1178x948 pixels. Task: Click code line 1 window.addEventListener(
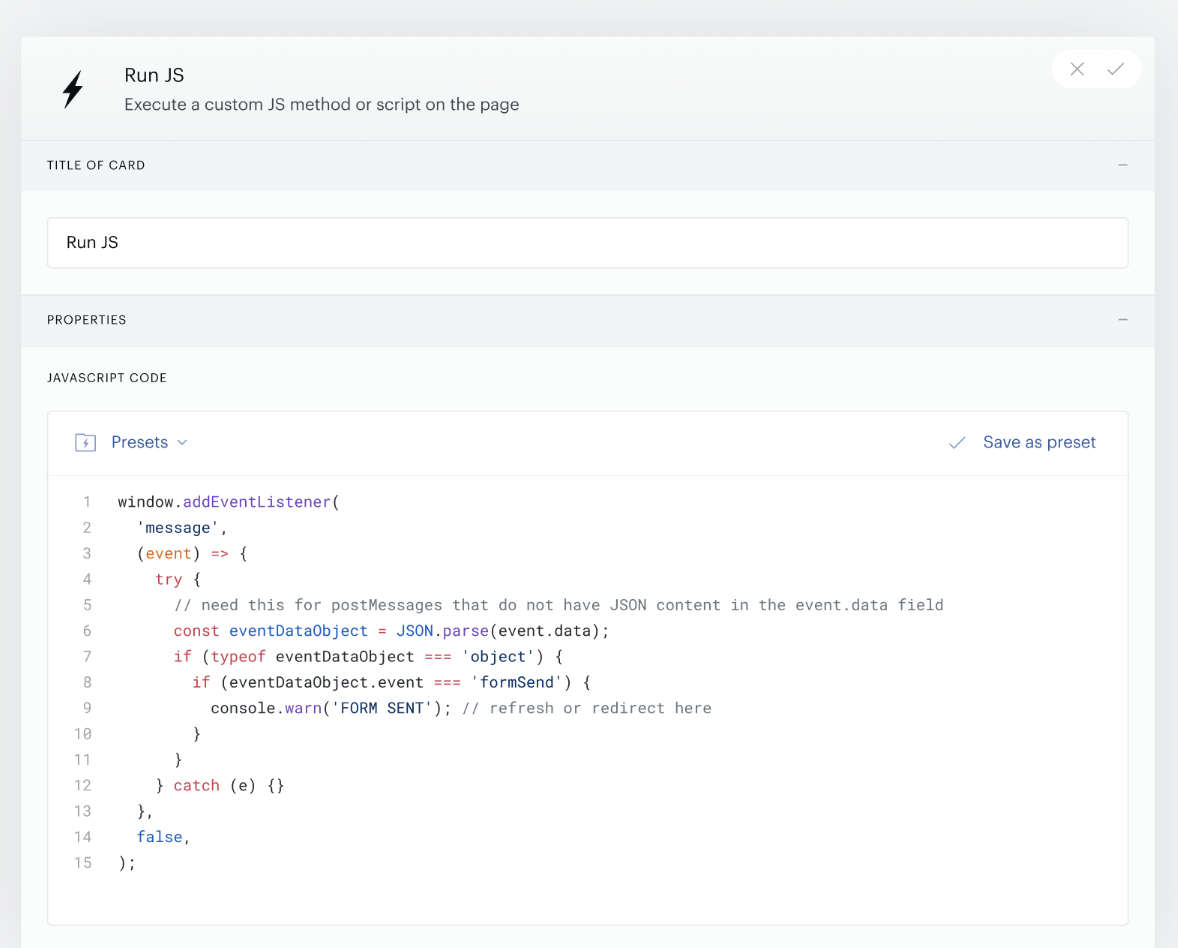(228, 502)
